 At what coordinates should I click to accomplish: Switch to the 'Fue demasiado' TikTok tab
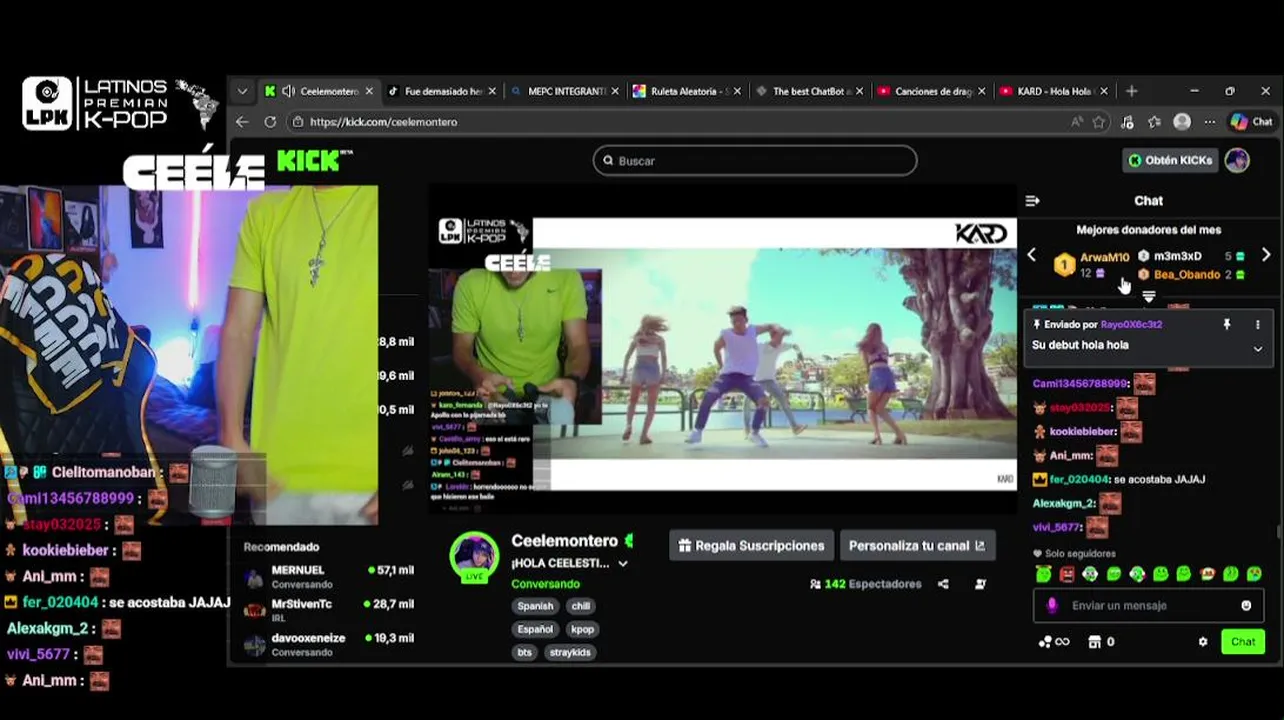tap(441, 91)
